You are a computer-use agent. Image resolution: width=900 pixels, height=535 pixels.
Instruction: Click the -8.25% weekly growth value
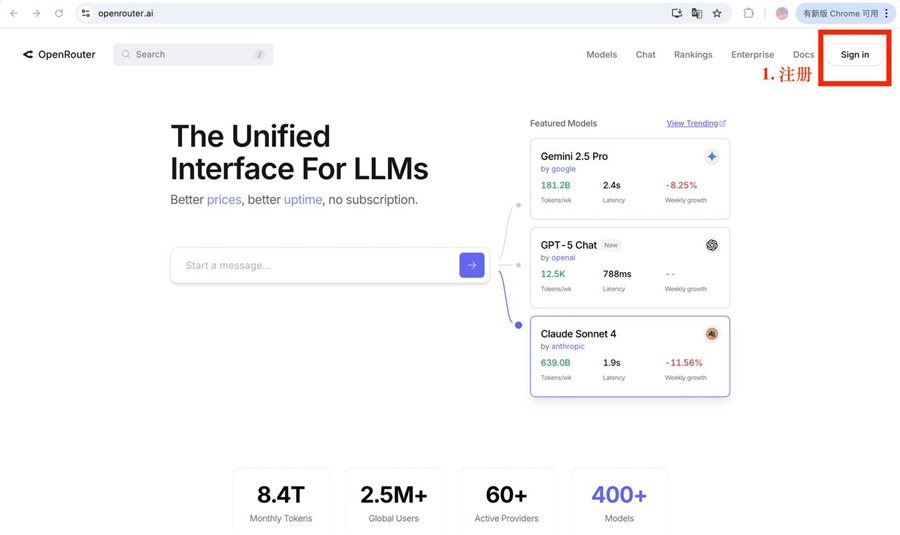point(681,185)
